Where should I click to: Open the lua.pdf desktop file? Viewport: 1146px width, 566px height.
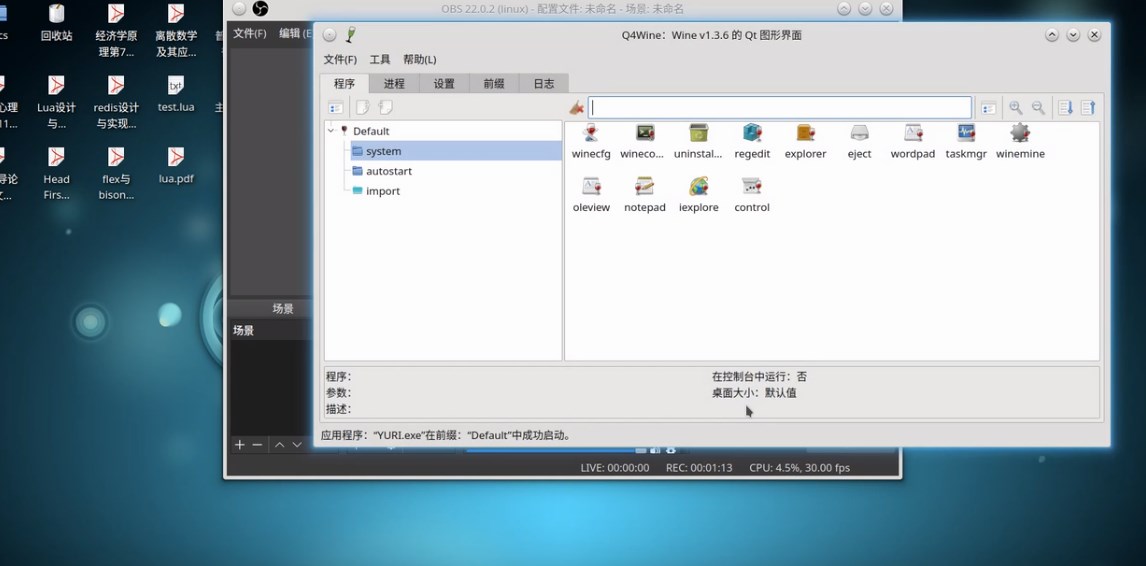tap(175, 165)
